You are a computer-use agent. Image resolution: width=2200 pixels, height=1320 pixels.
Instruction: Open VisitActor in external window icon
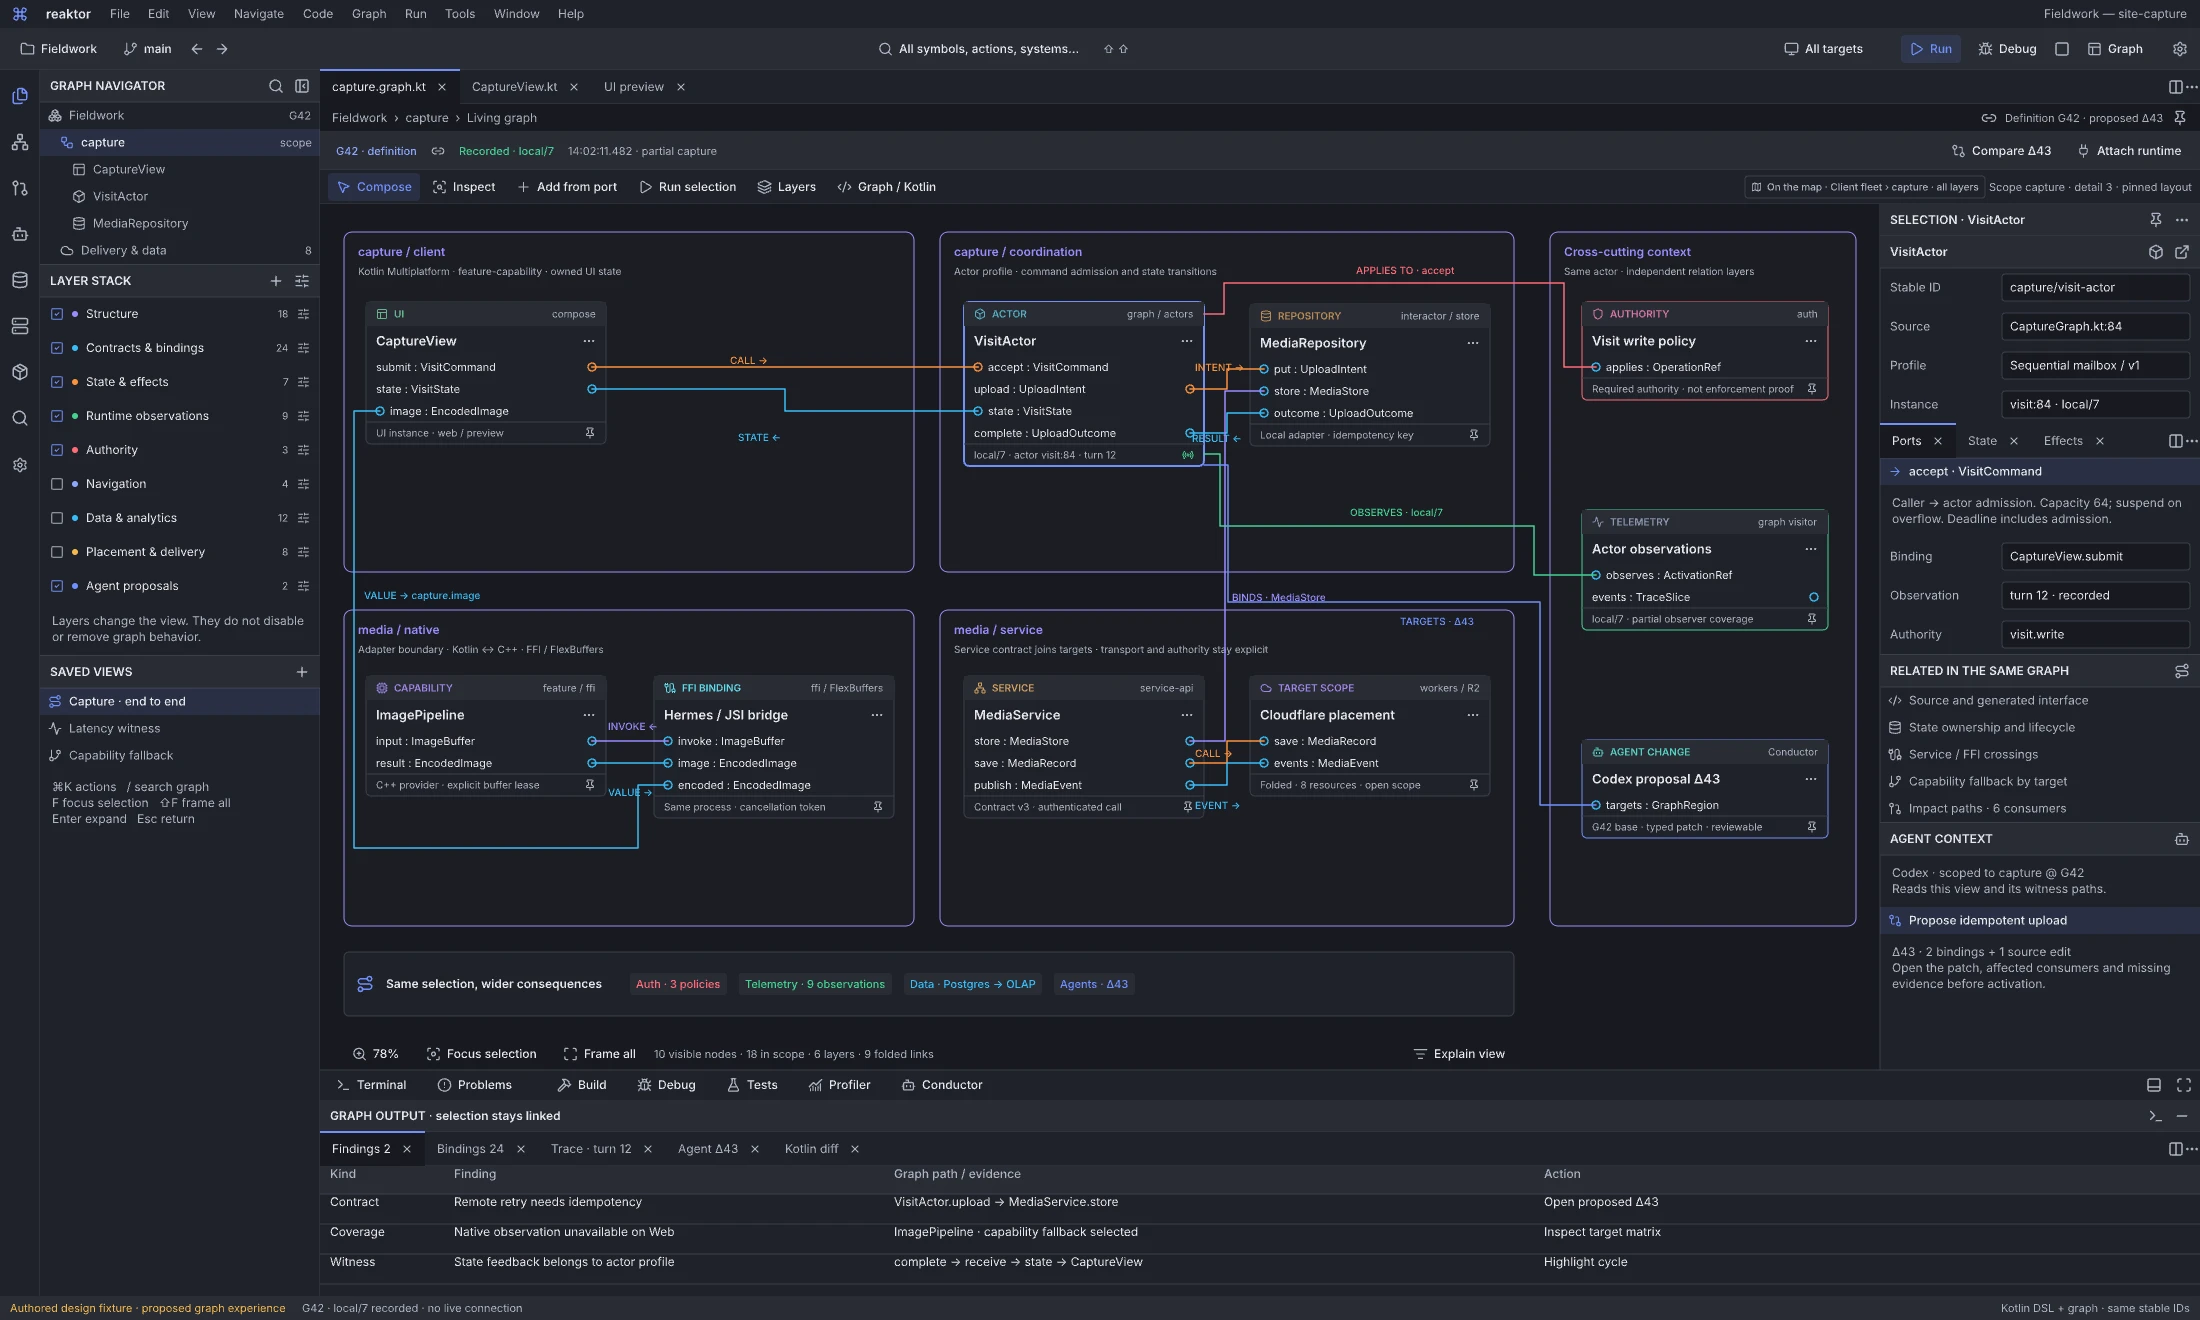pyautogui.click(x=2182, y=252)
